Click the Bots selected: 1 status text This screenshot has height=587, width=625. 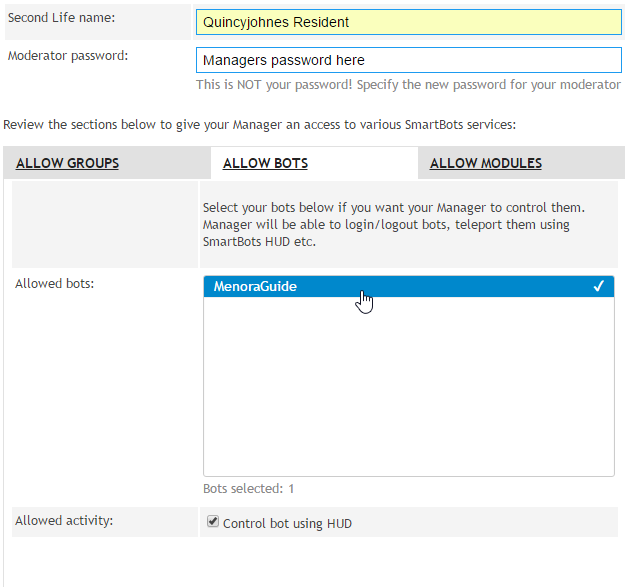tap(248, 489)
